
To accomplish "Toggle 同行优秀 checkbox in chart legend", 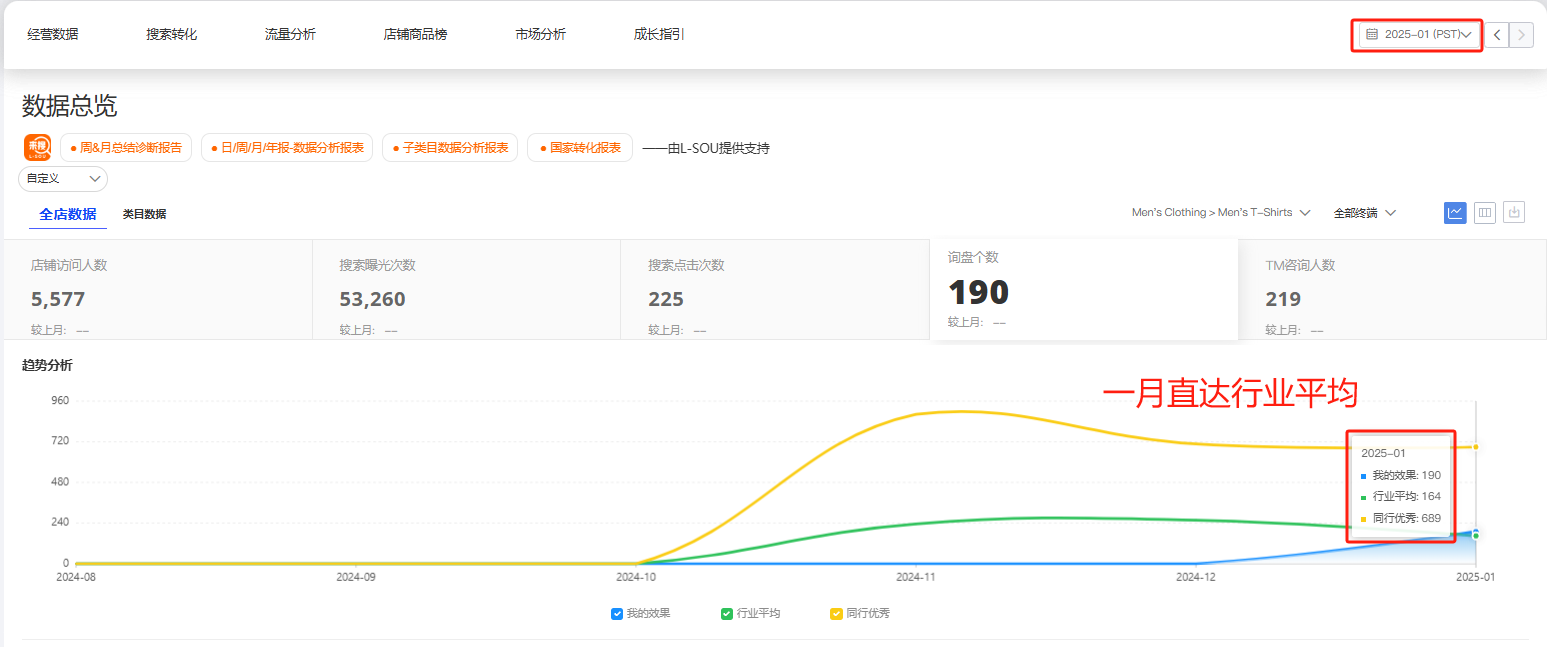I will click(x=836, y=614).
